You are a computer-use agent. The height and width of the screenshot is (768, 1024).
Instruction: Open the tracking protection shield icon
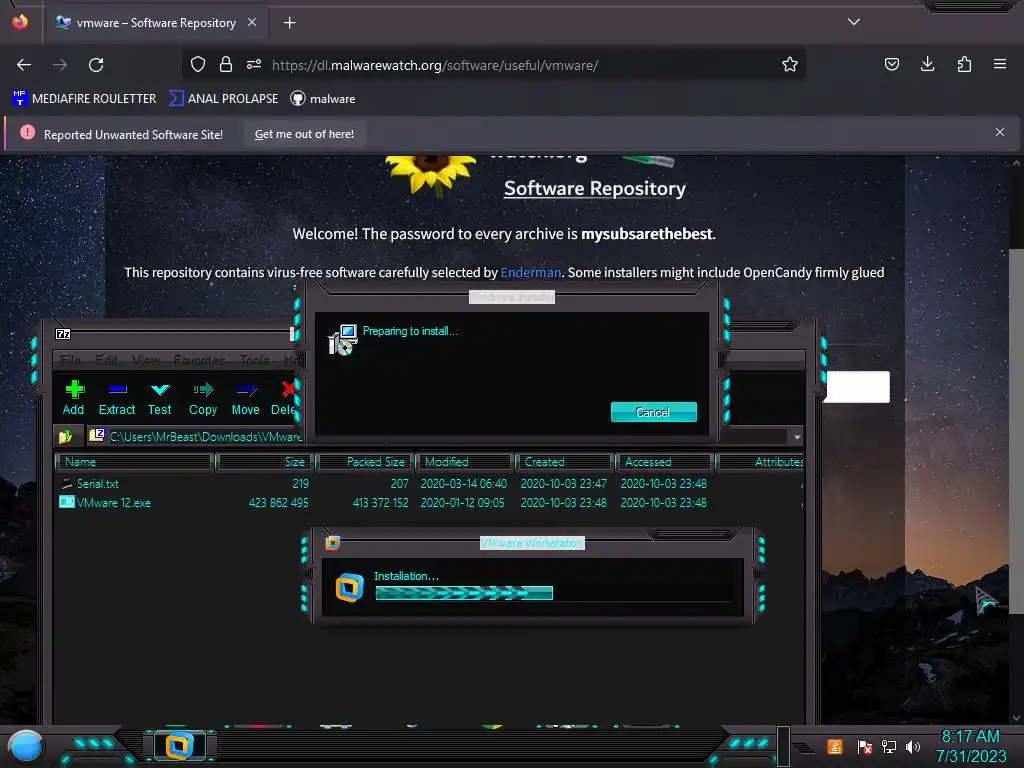[198, 64]
